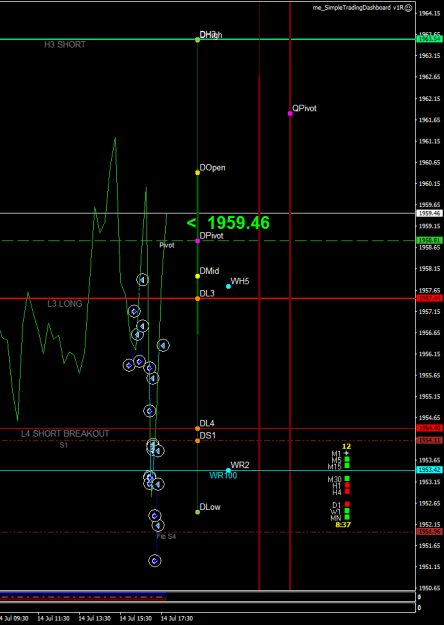Select the magenta DPivot marker

197,241
